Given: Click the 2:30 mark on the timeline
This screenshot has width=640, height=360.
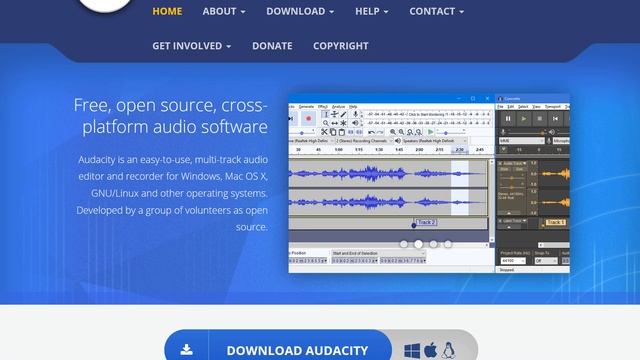Looking at the screenshot, I should click(459, 150).
